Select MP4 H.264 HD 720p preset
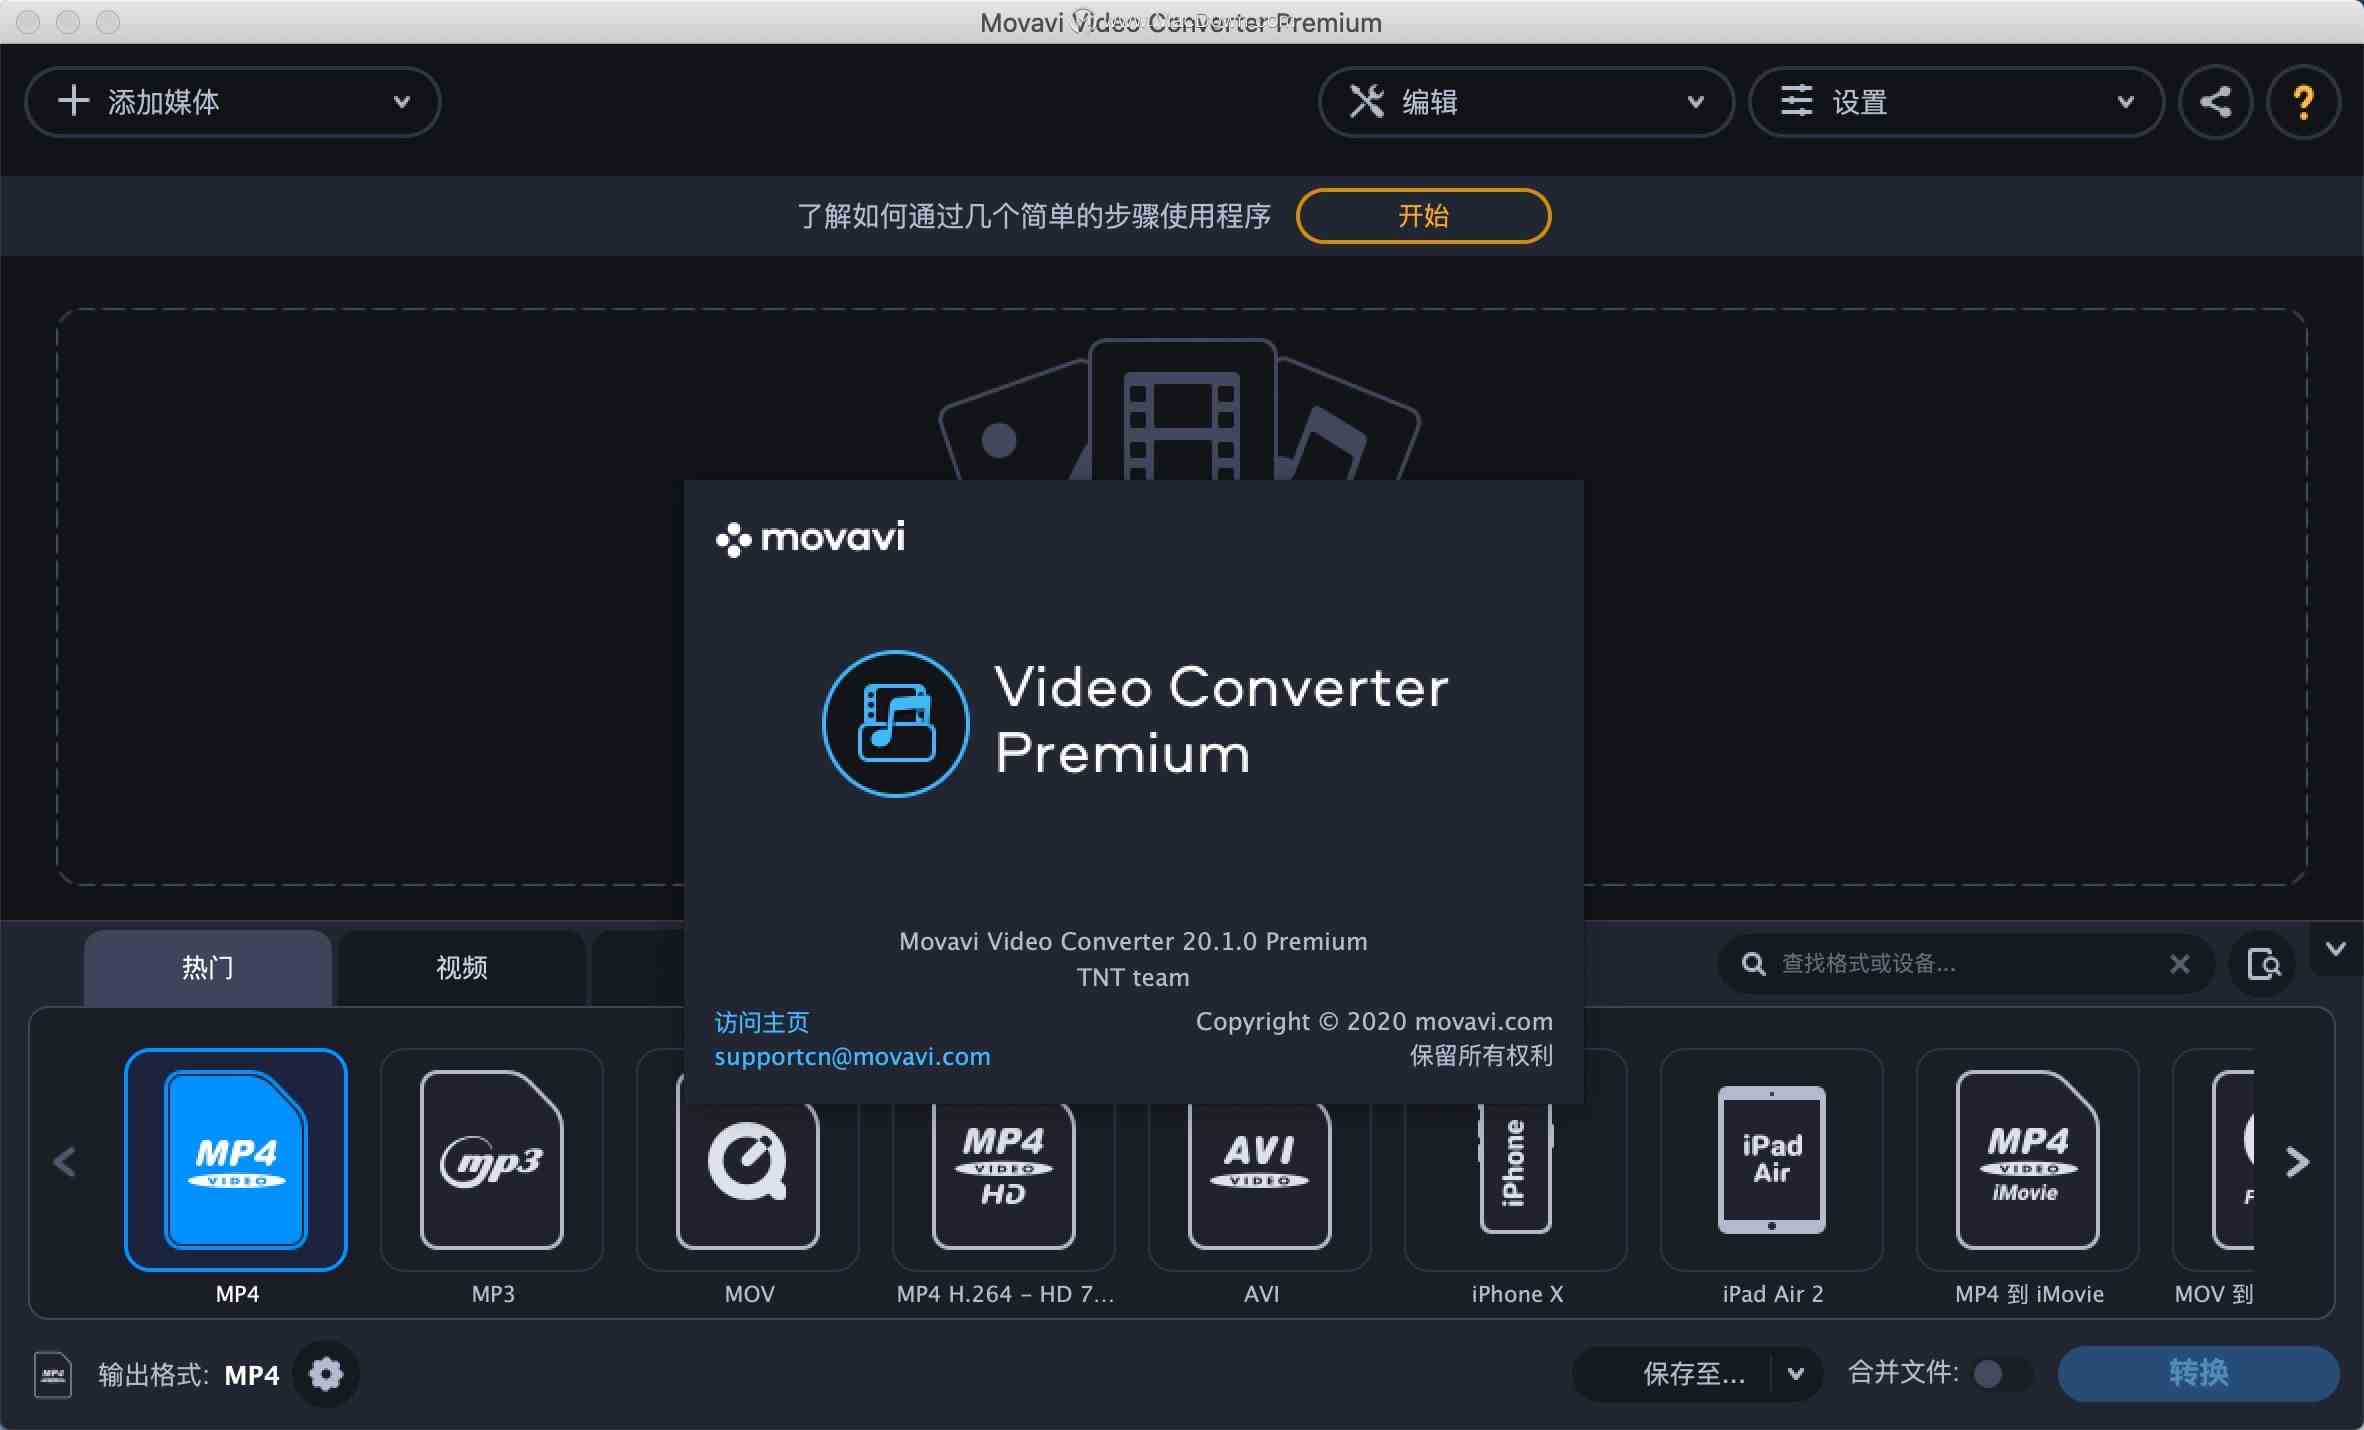Viewport: 2364px width, 1430px height. point(1004,1185)
